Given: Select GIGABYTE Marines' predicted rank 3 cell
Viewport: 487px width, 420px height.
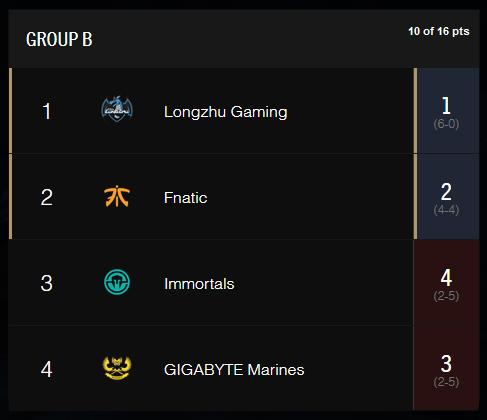Looking at the screenshot, I should coord(446,368).
